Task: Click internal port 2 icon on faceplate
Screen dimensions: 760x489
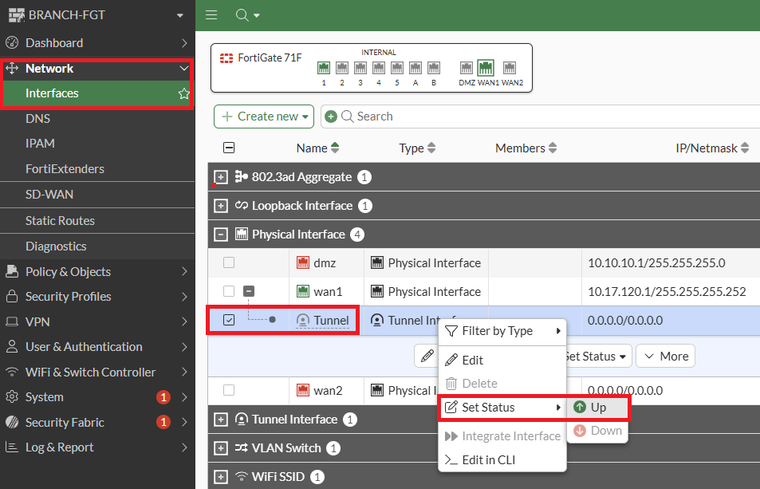Action: pos(342,67)
